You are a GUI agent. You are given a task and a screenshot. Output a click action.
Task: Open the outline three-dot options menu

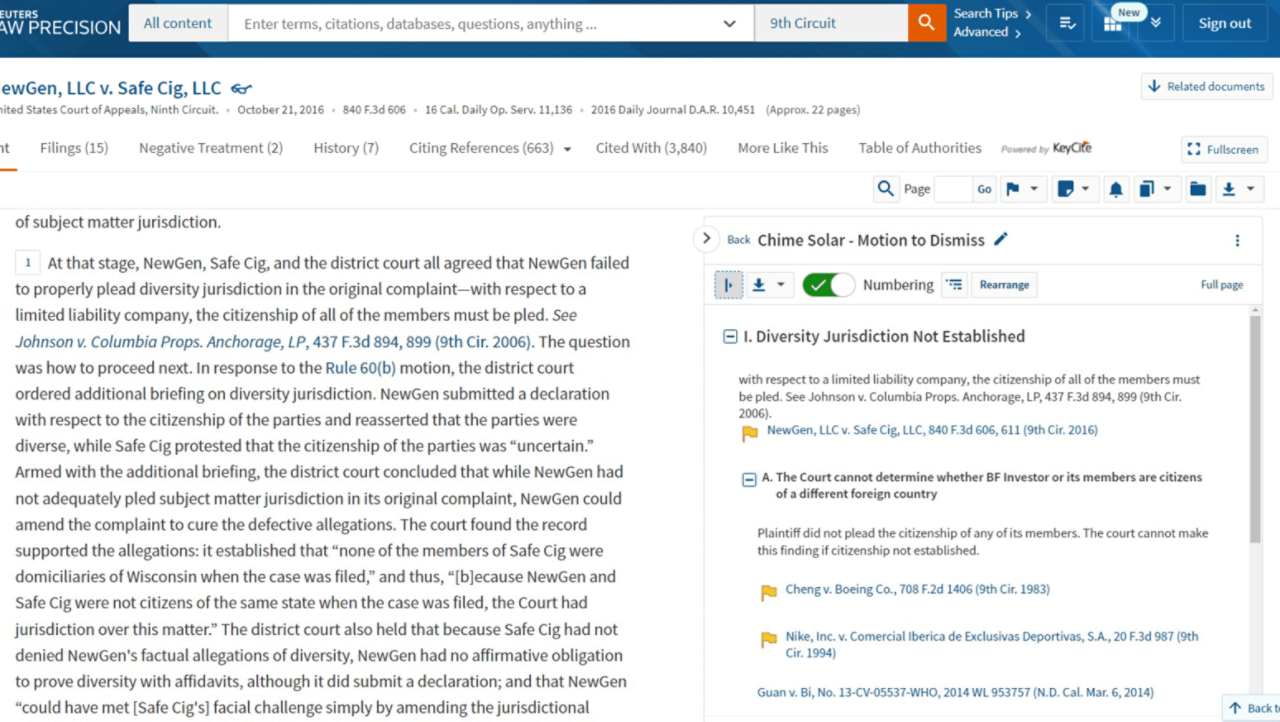coord(1237,240)
